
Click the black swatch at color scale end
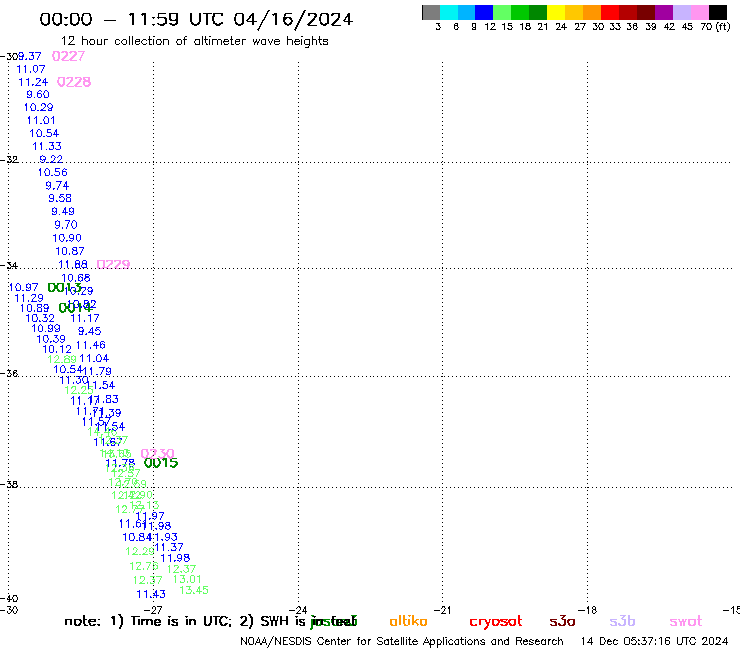(x=718, y=12)
